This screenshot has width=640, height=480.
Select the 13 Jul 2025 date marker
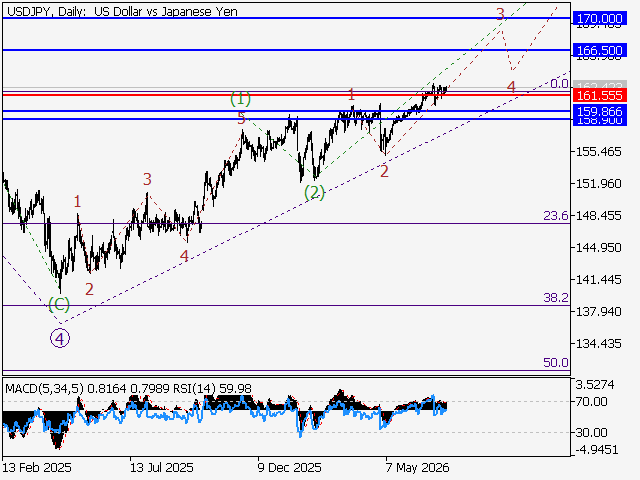162,467
